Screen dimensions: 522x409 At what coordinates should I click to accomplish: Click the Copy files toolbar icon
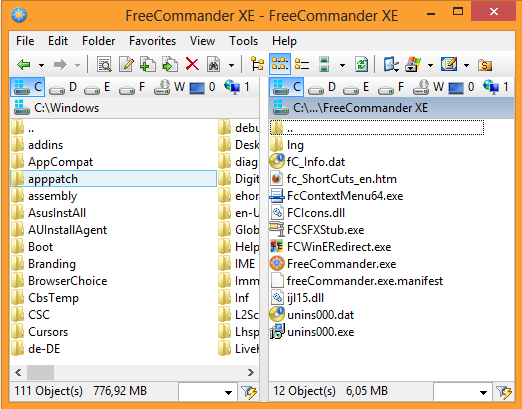(x=148, y=64)
